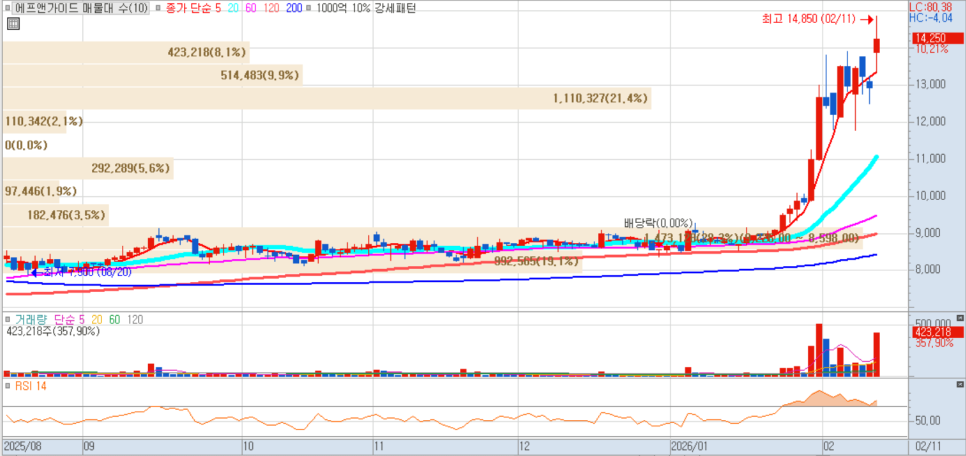Click the red 14,250 current price tag
The image size is (966, 456).
click(936, 38)
